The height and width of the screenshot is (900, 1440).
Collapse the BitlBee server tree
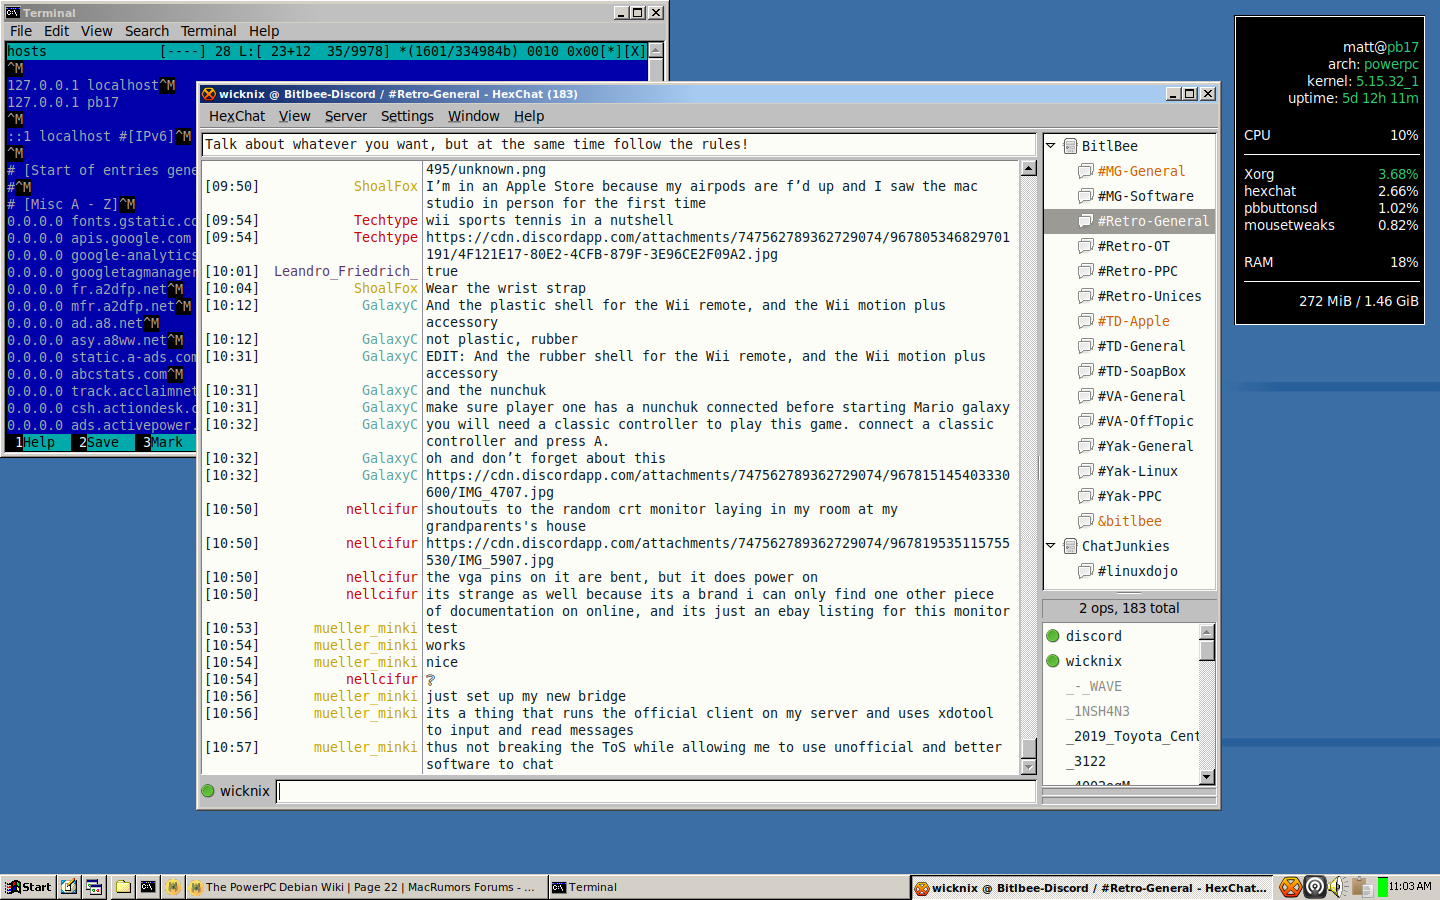[x=1051, y=146]
